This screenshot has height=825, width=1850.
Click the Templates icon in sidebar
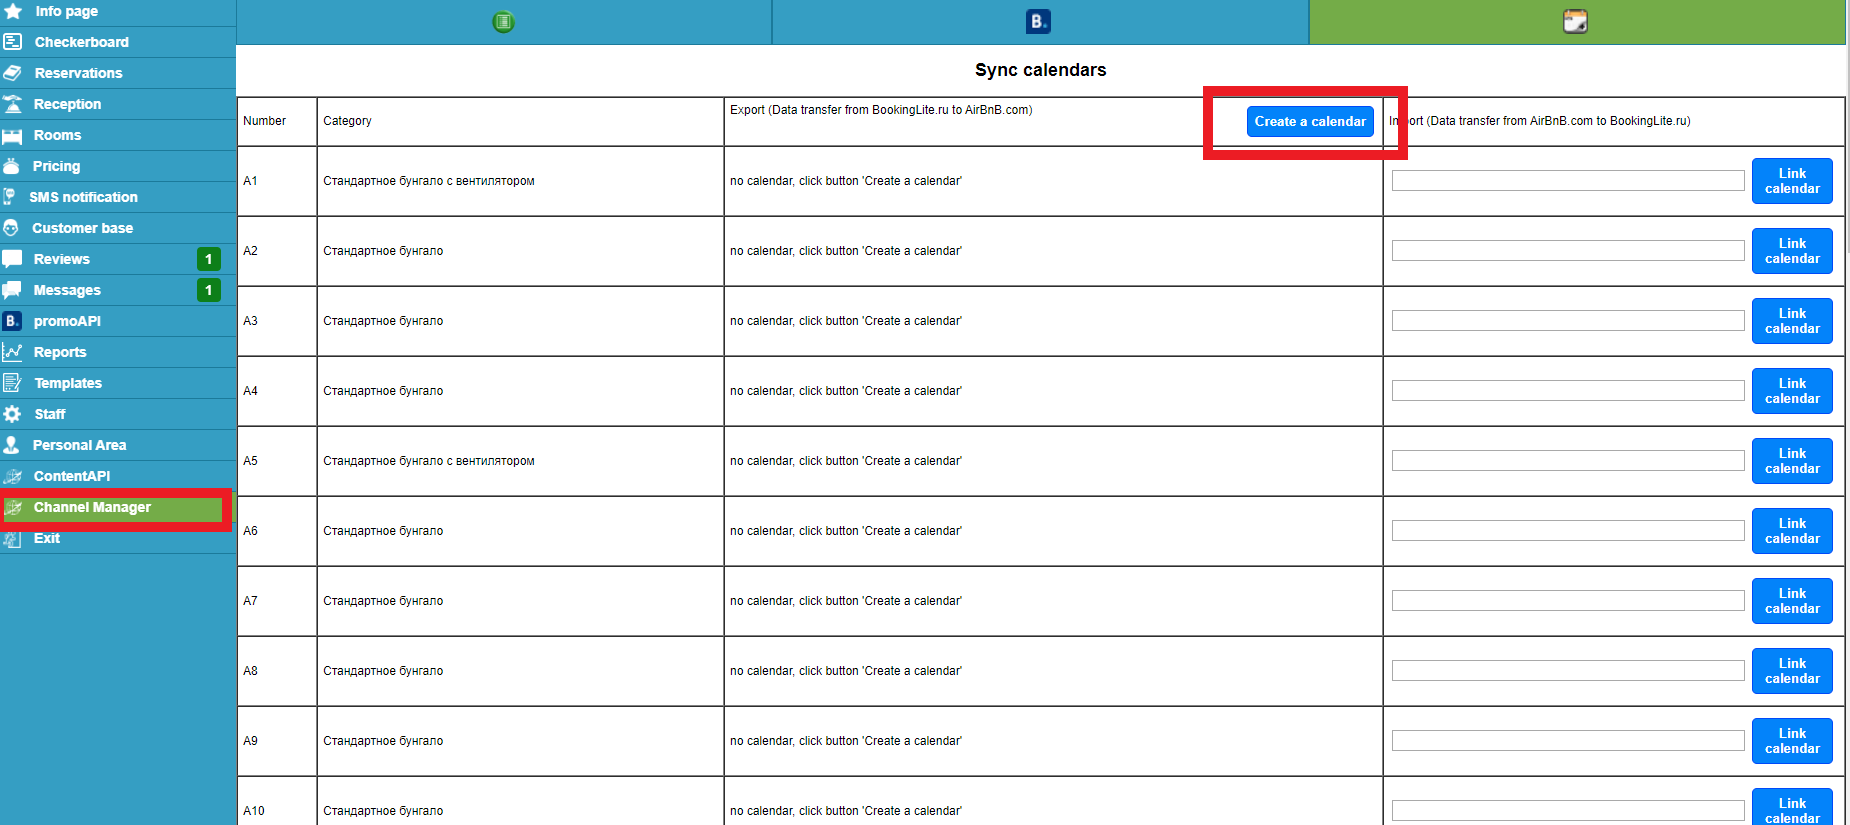(12, 383)
